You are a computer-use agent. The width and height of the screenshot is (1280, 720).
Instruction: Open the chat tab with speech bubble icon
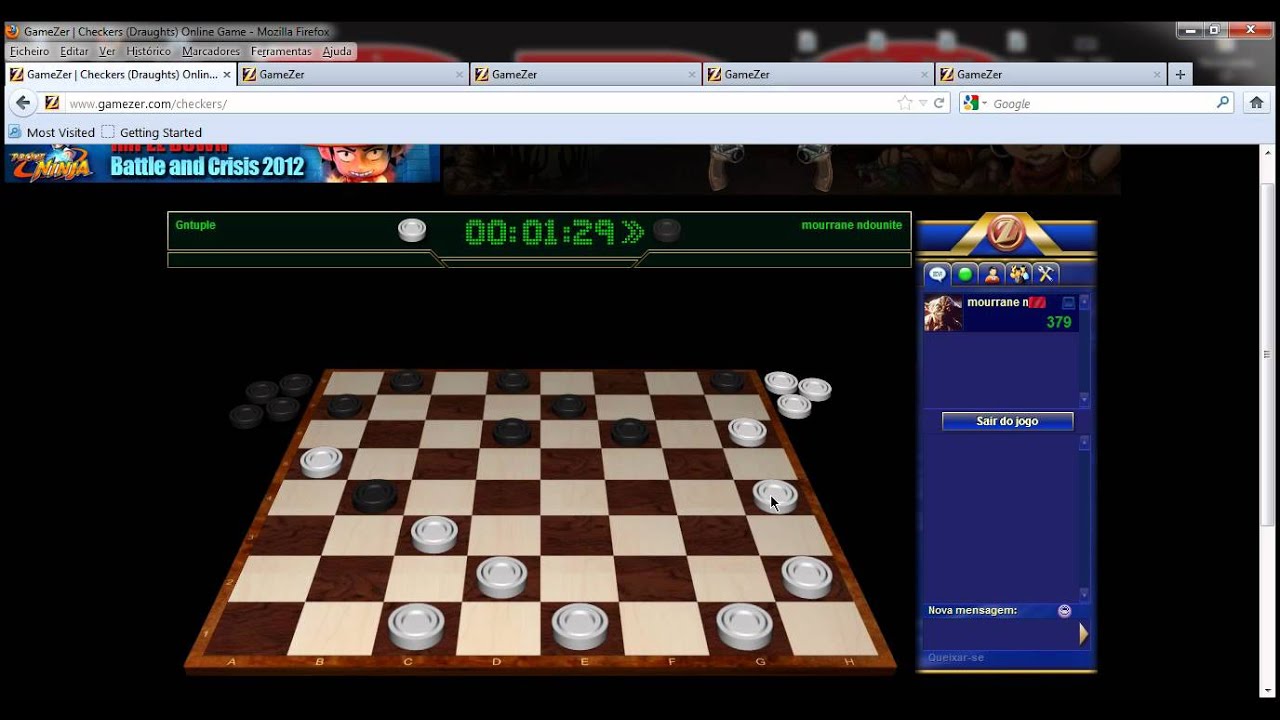tap(937, 274)
